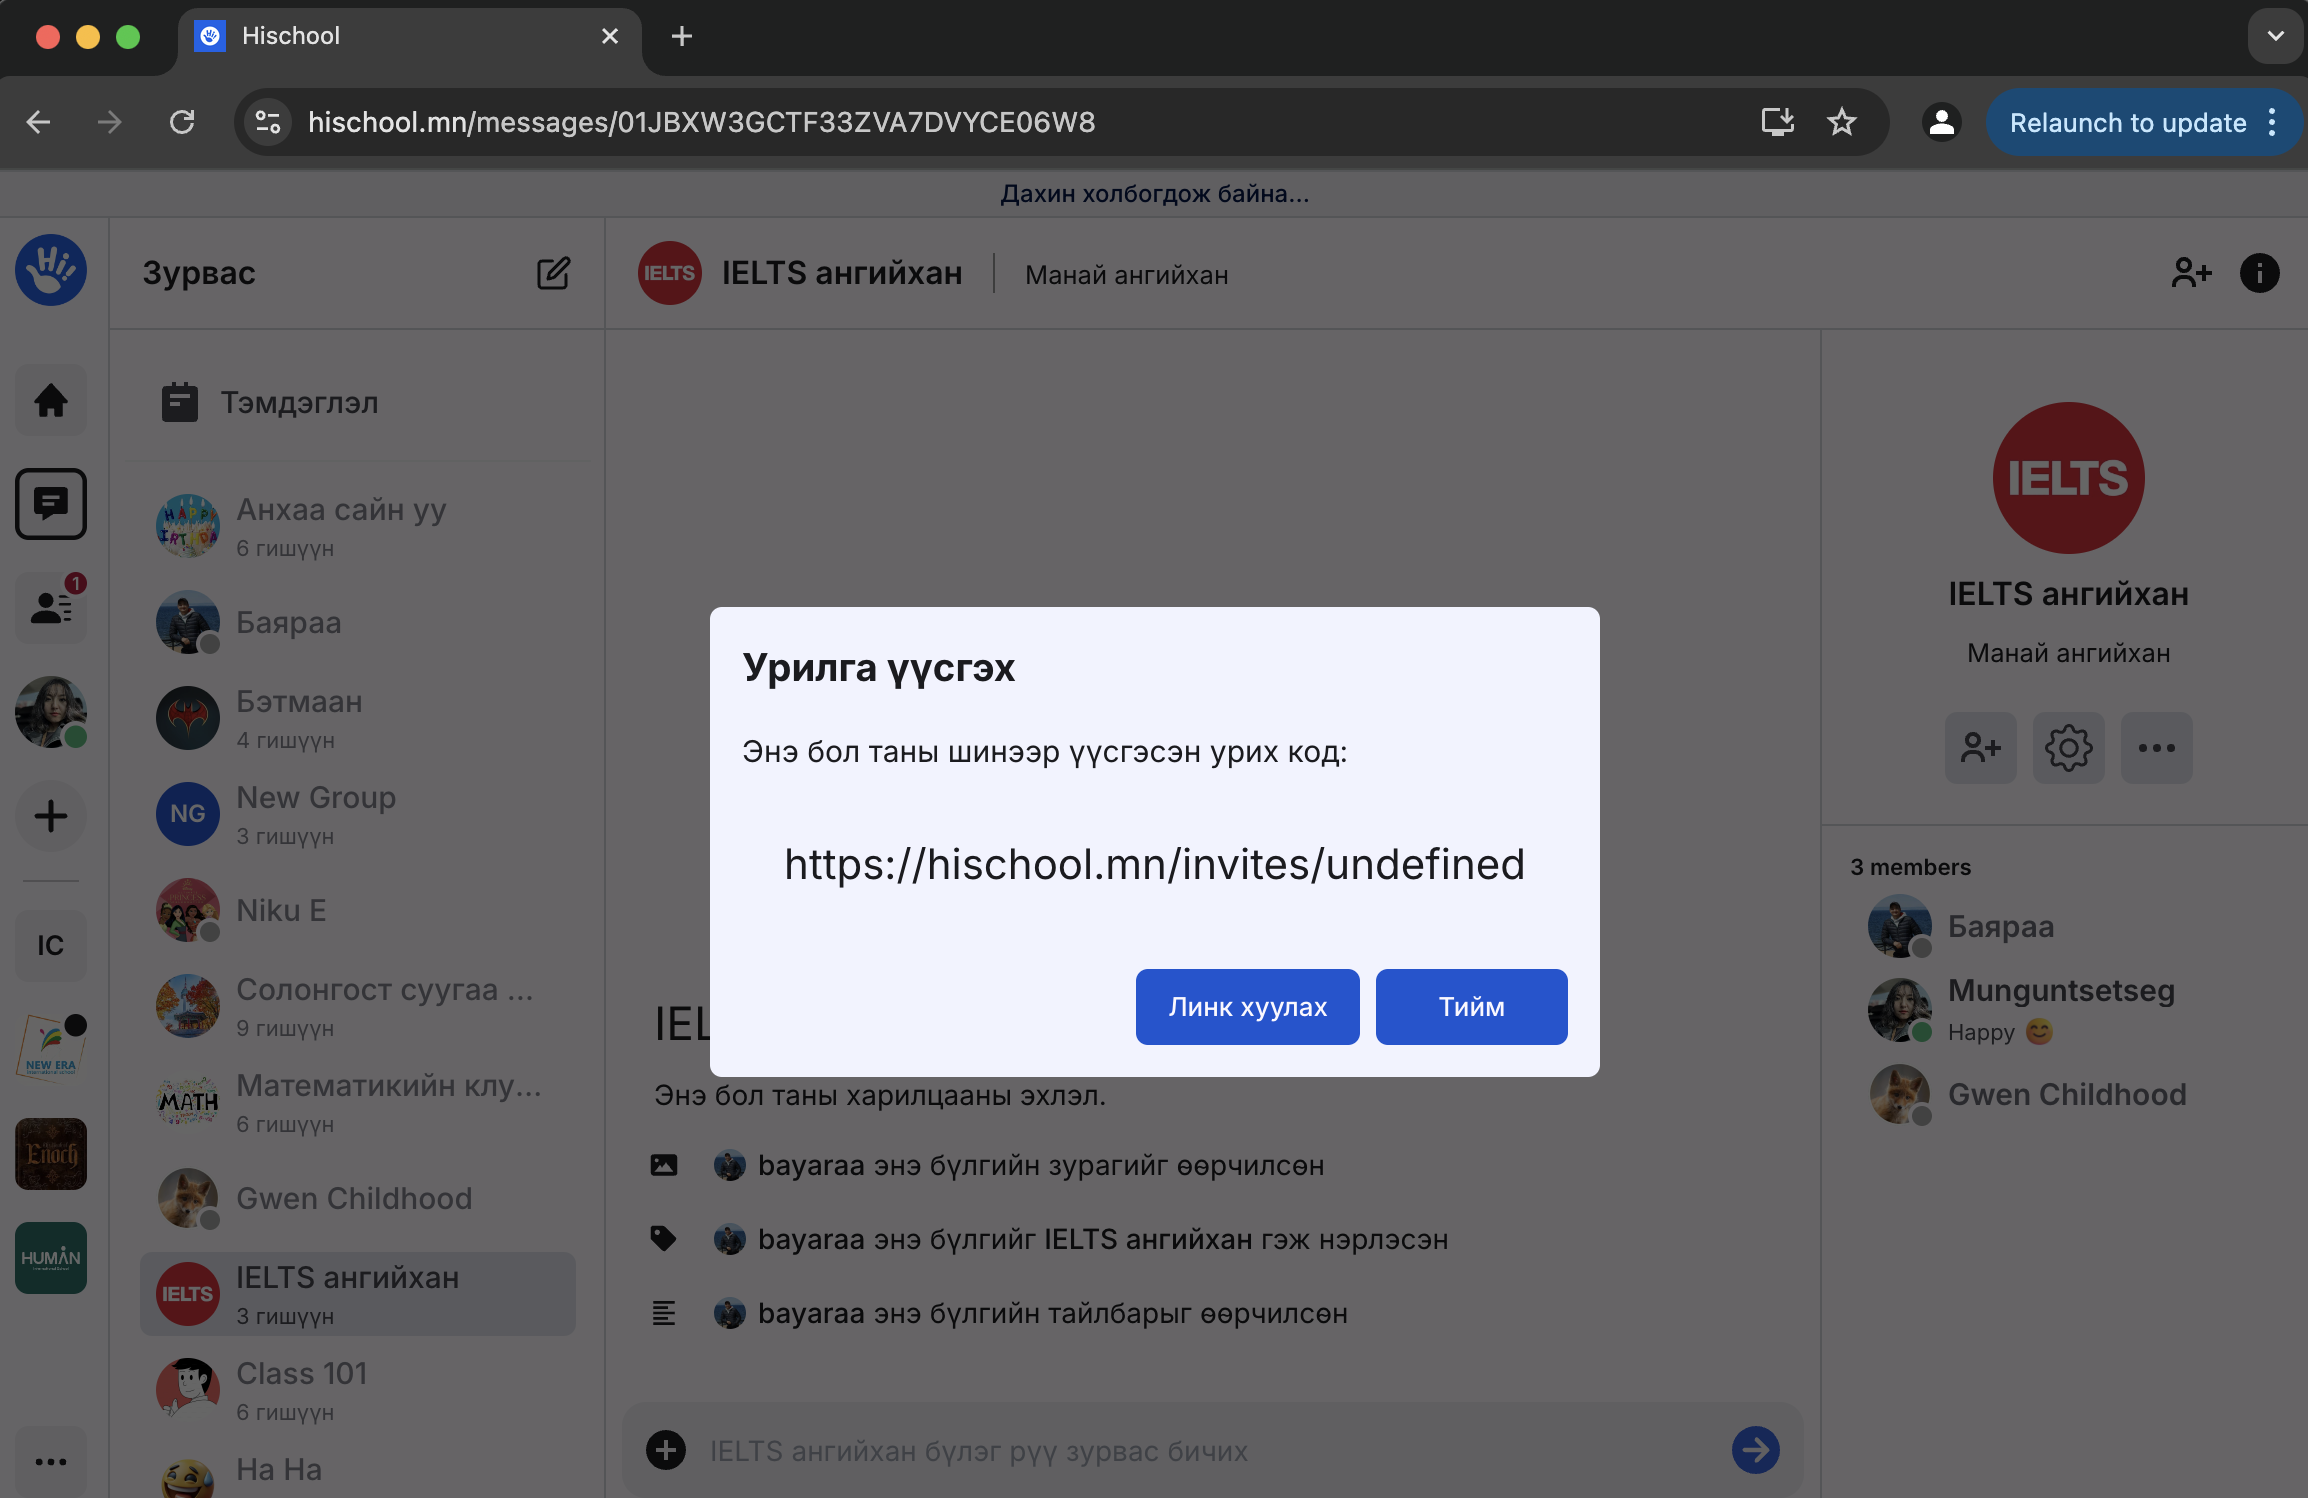Bookmark this page with star icon
Image resolution: width=2308 pixels, height=1498 pixels.
tap(1841, 122)
